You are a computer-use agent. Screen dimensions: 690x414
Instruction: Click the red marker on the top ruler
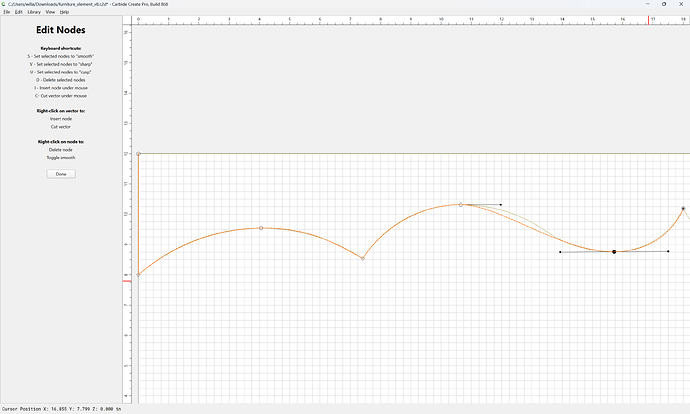[648, 20]
